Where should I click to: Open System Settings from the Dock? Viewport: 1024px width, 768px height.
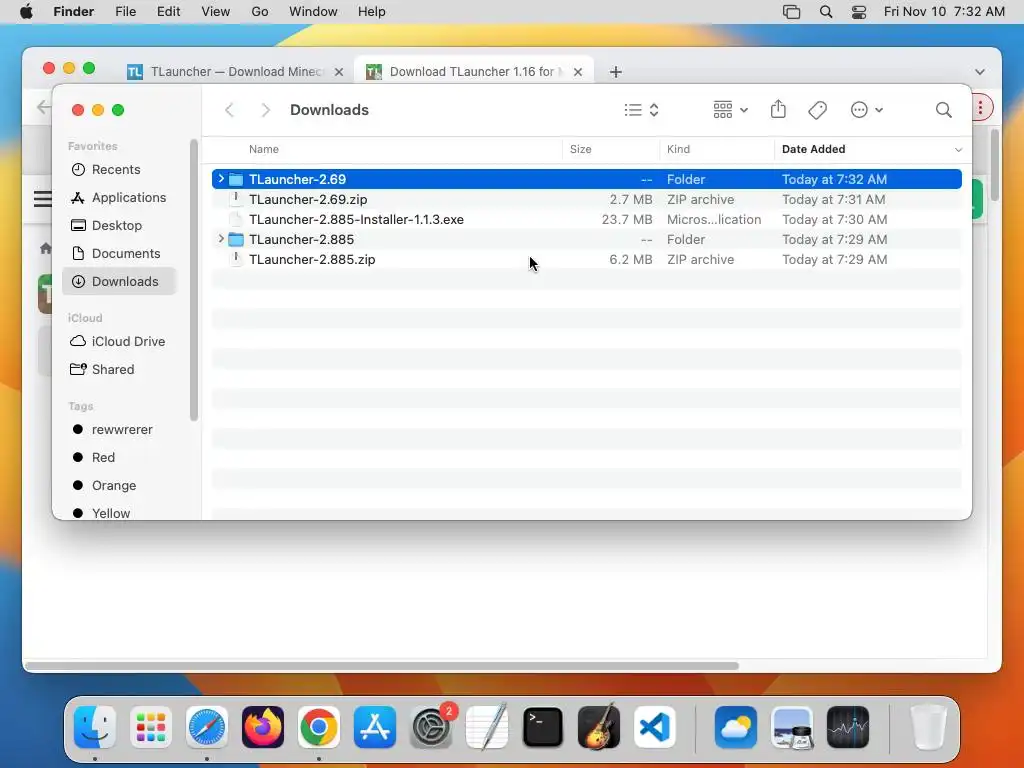point(431,727)
